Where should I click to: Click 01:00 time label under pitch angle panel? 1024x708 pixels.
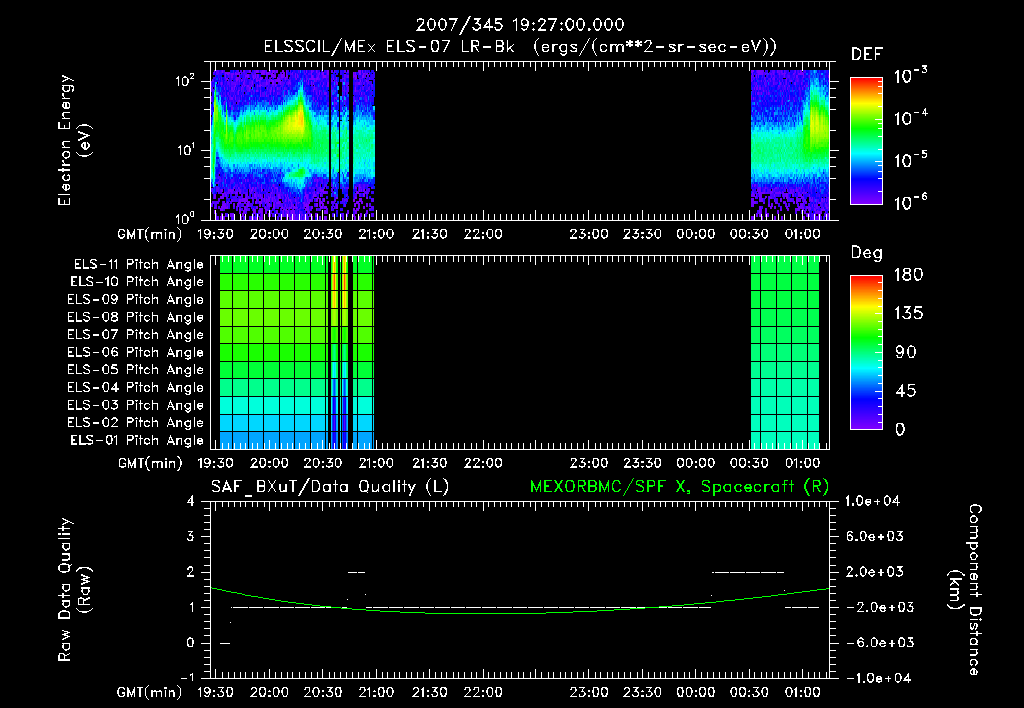(x=802, y=463)
